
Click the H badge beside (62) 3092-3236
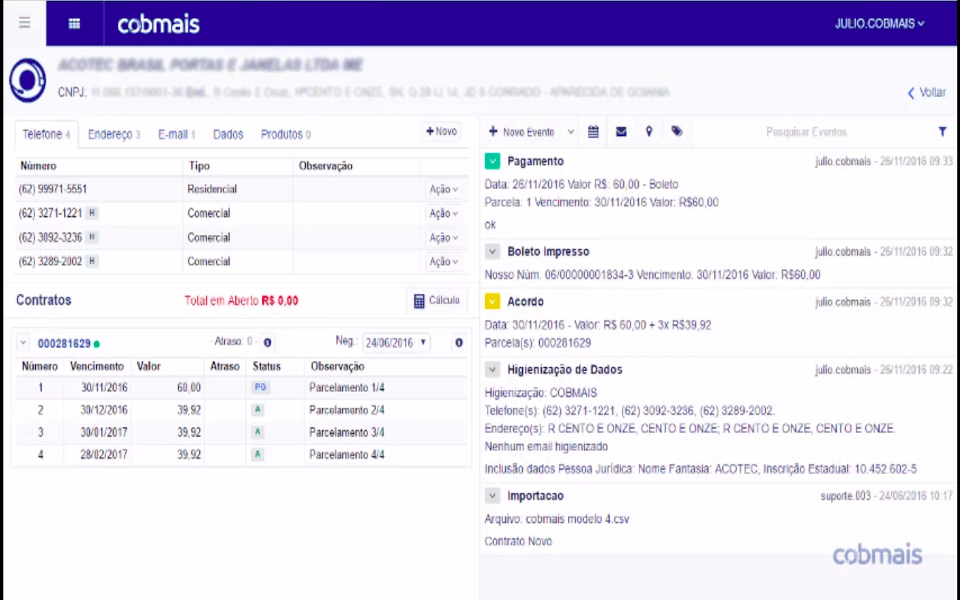(92, 237)
